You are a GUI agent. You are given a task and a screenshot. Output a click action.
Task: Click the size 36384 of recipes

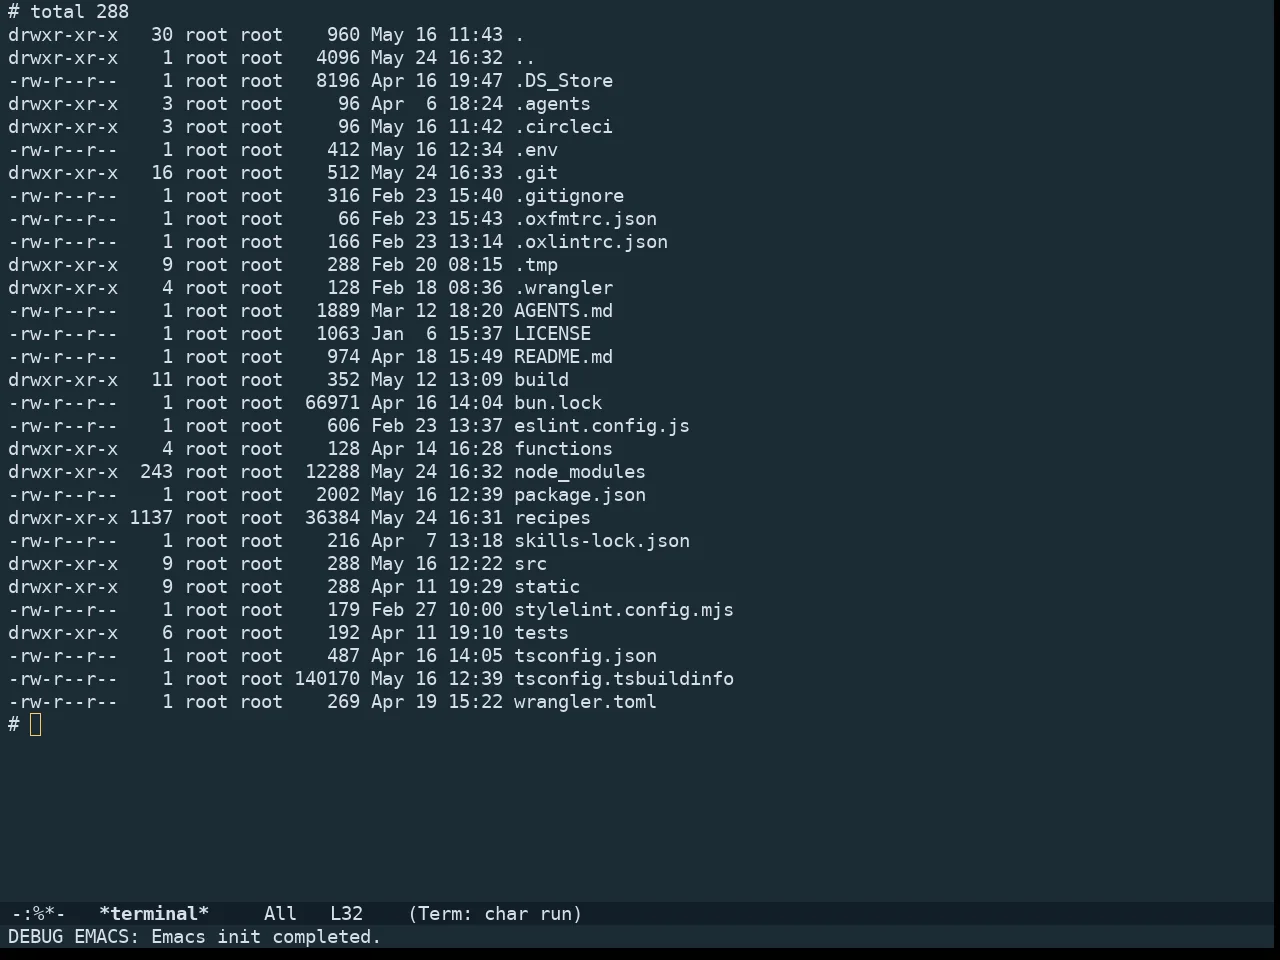332,518
